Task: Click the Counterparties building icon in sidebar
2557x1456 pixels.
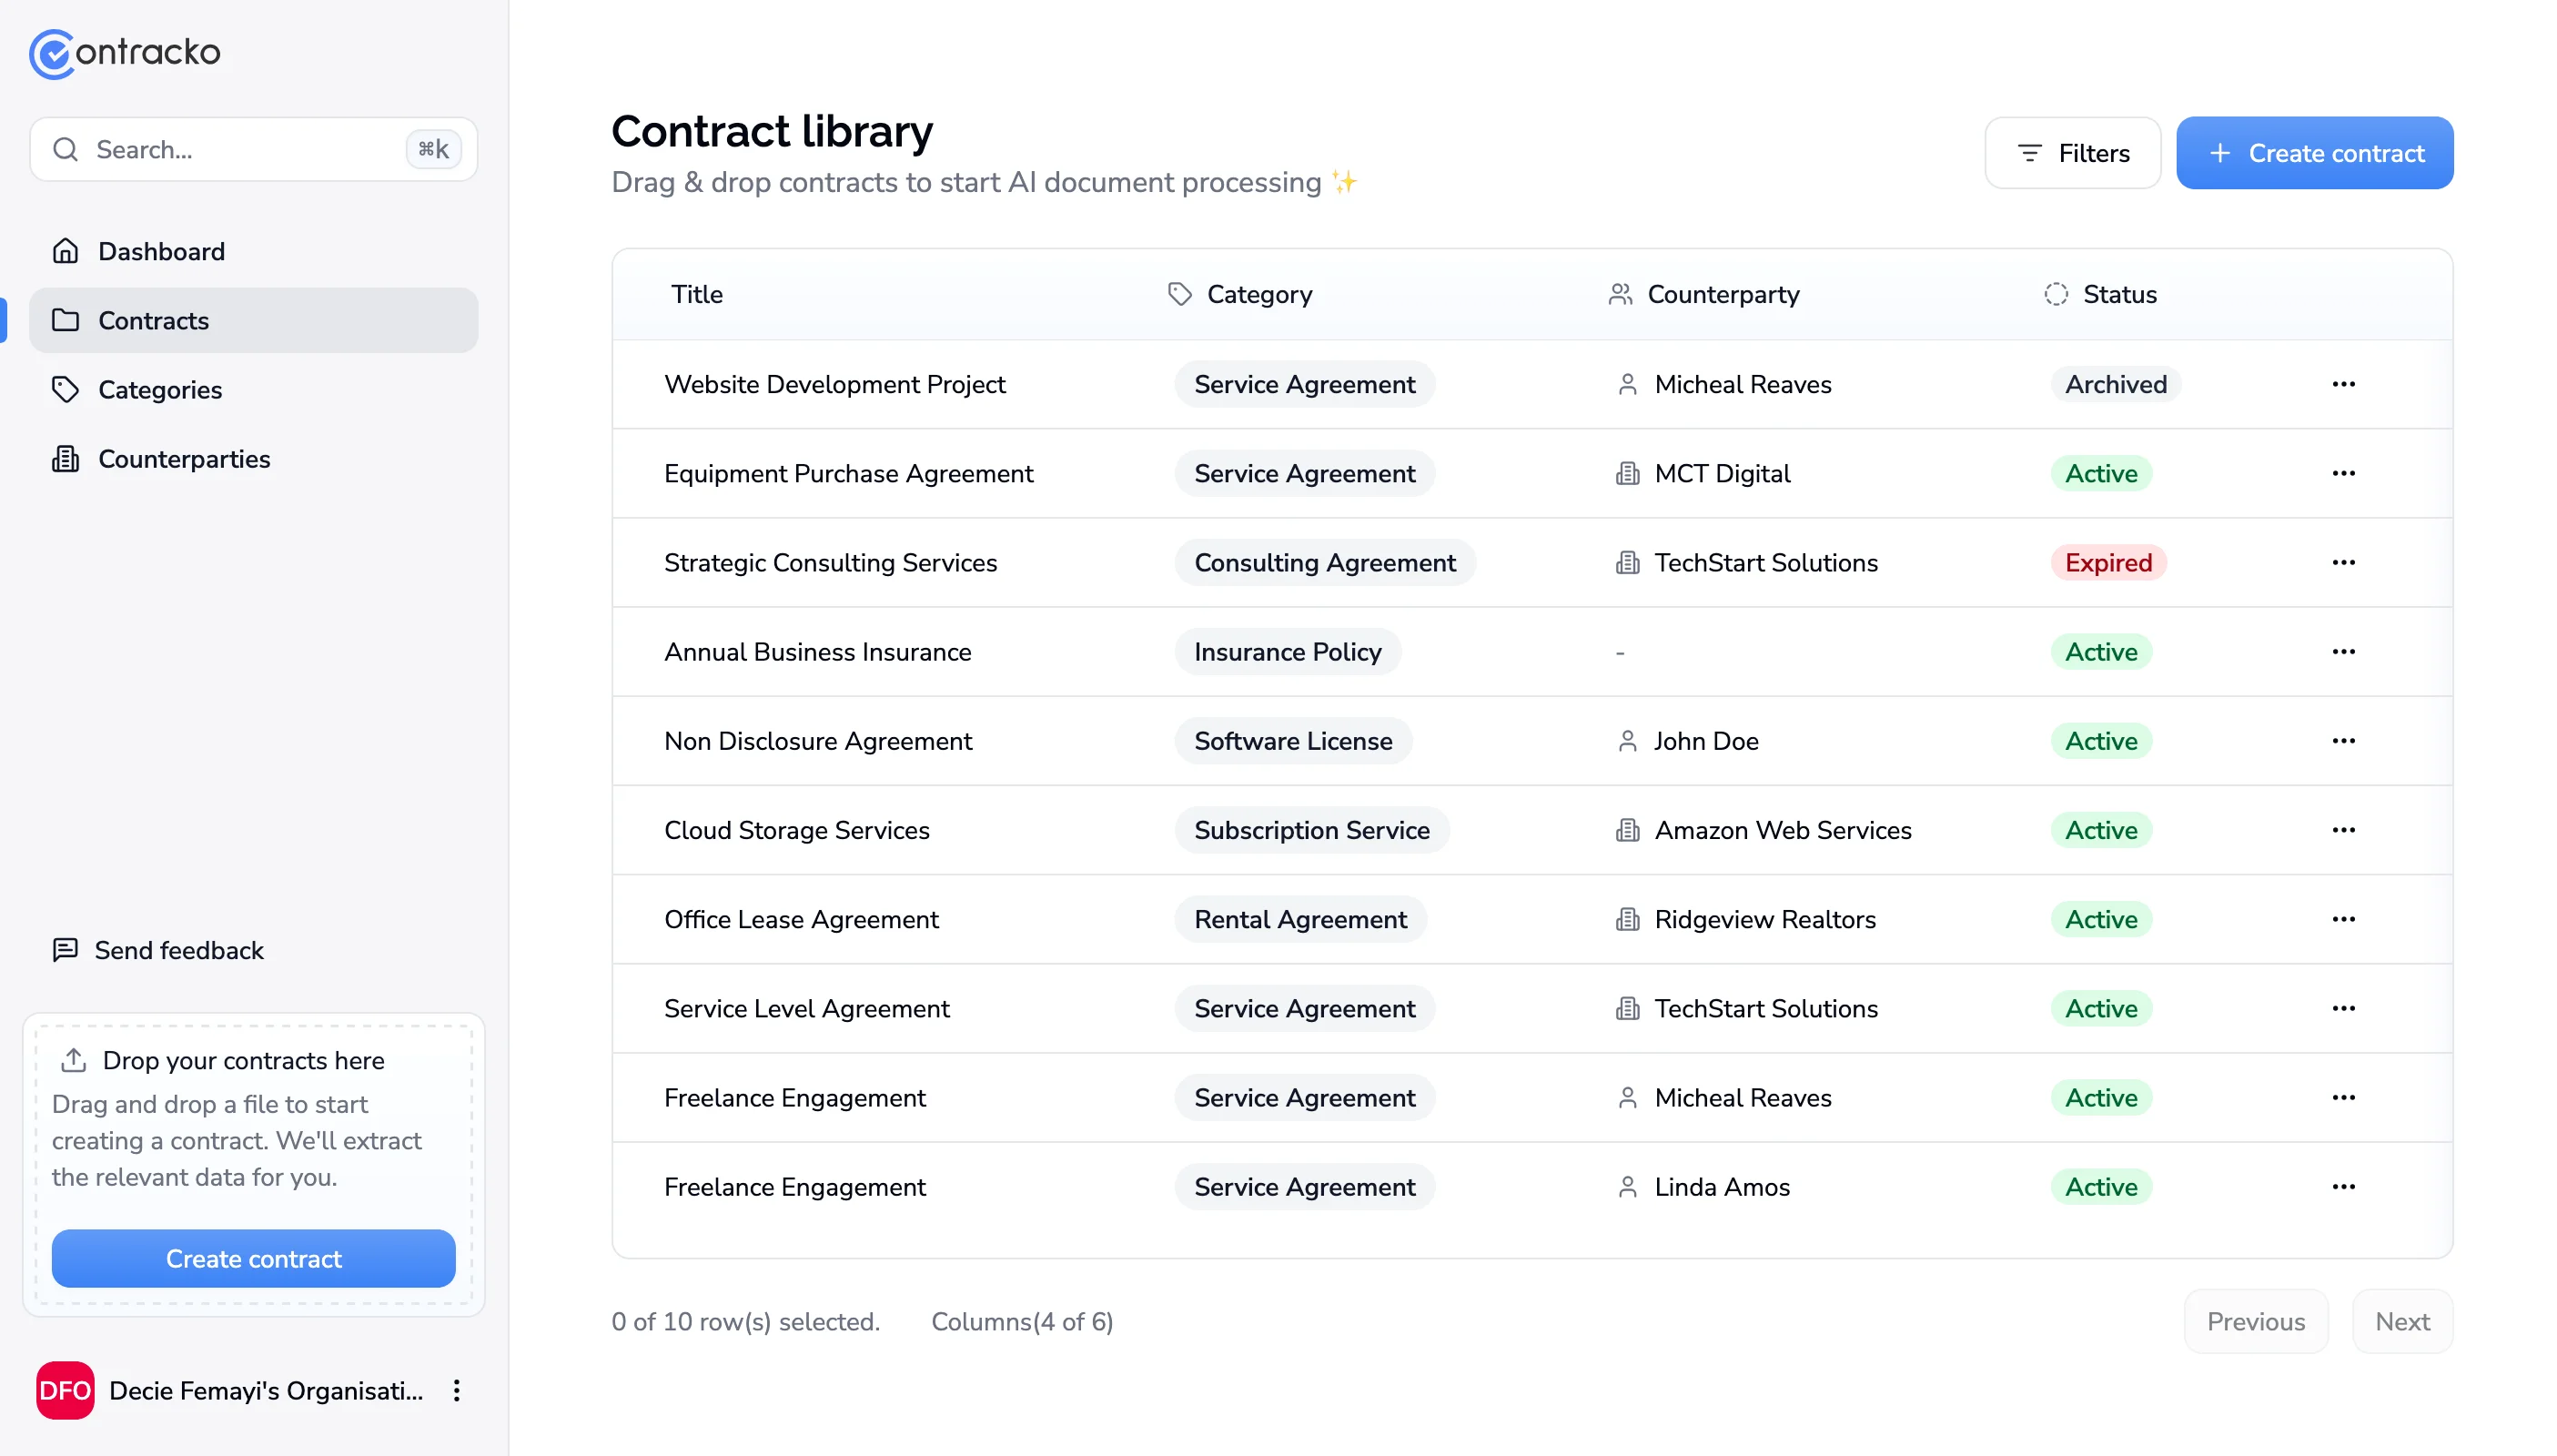Action: 66,458
